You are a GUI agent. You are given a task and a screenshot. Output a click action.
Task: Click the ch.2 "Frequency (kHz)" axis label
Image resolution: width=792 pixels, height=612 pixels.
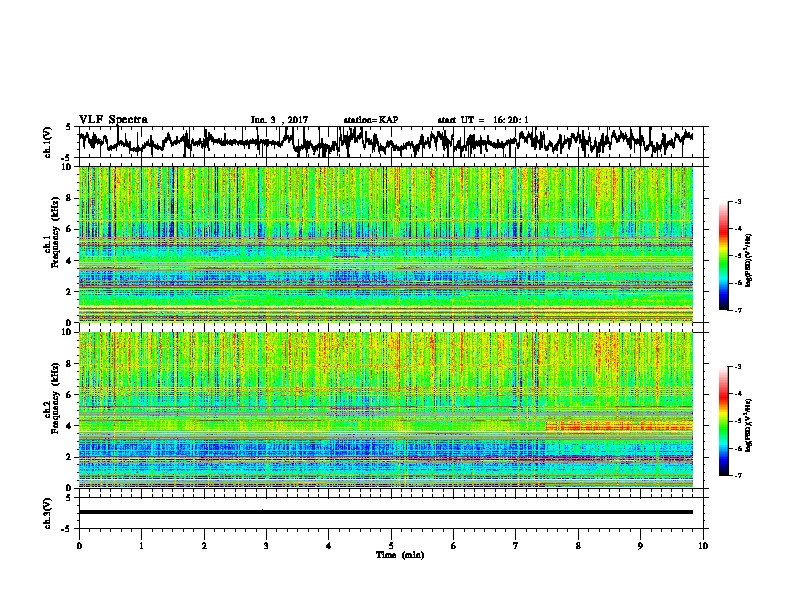pos(55,398)
